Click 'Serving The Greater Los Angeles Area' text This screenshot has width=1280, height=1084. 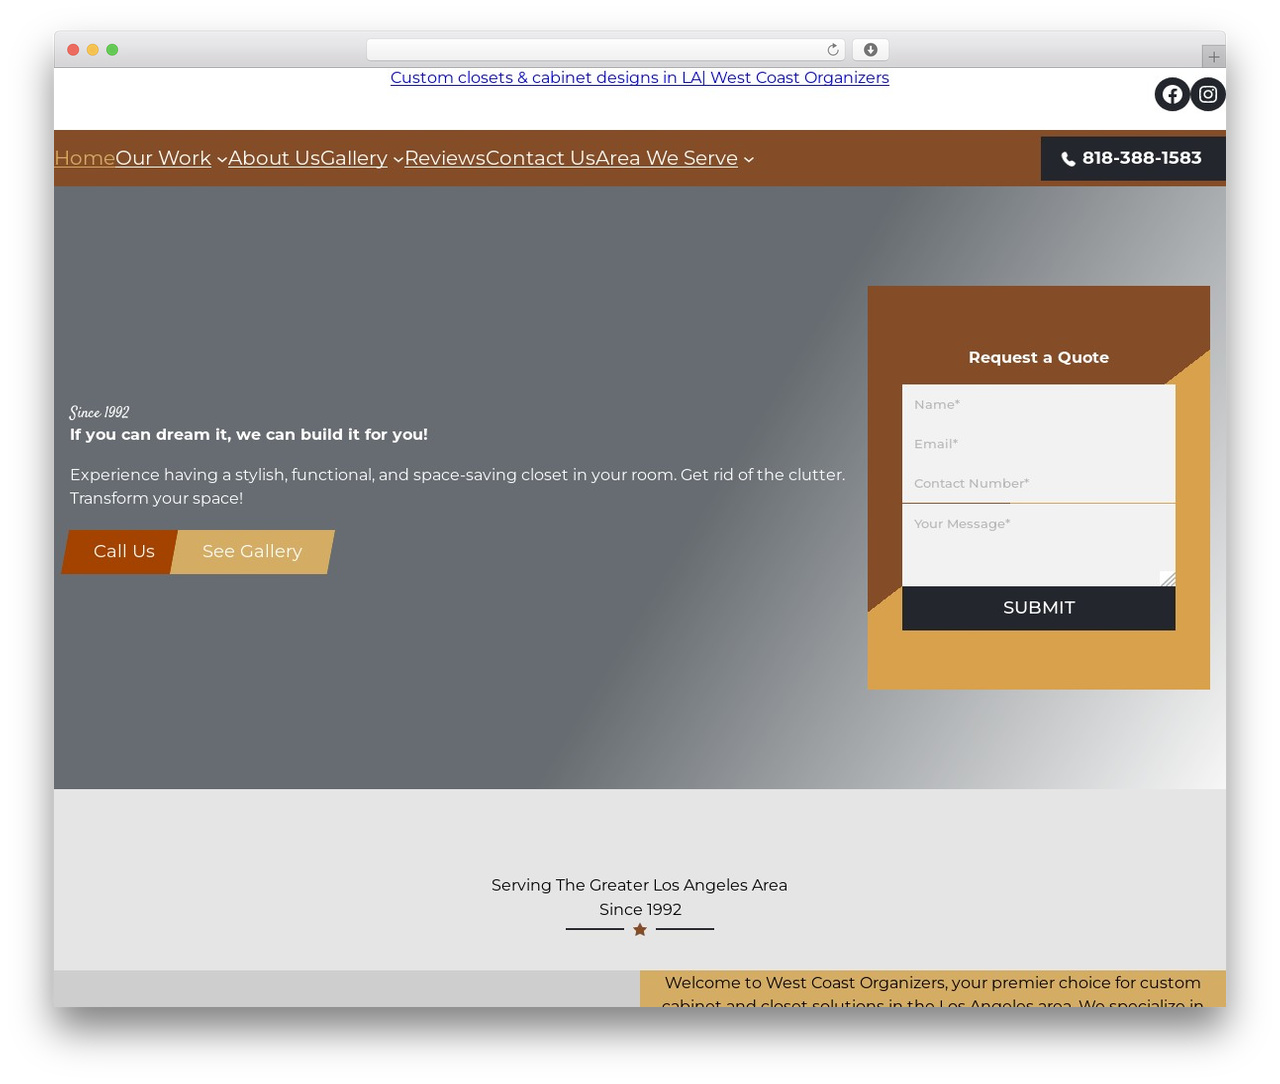639,885
